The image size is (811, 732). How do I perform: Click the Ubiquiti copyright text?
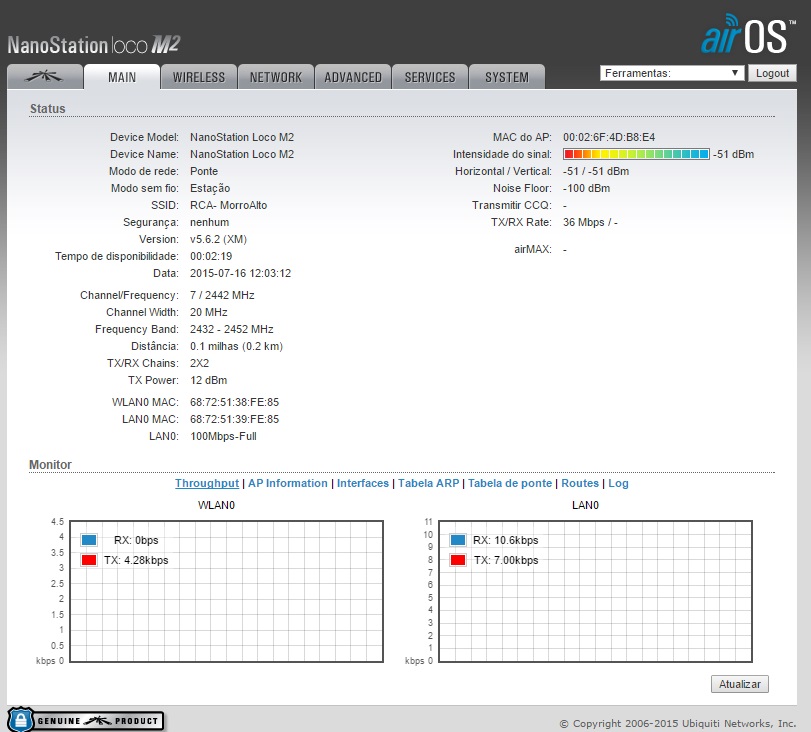pyautogui.click(x=678, y=723)
